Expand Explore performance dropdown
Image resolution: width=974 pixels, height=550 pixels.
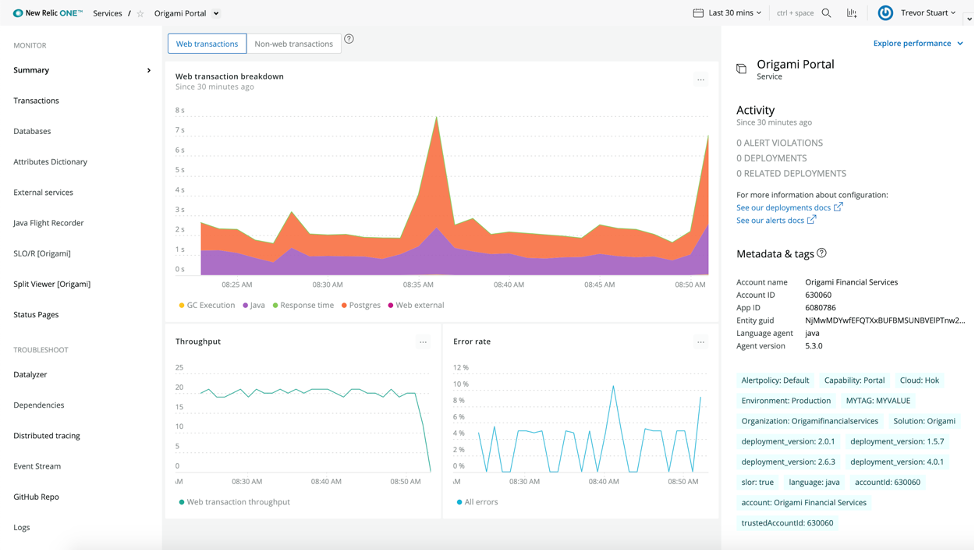pos(917,43)
